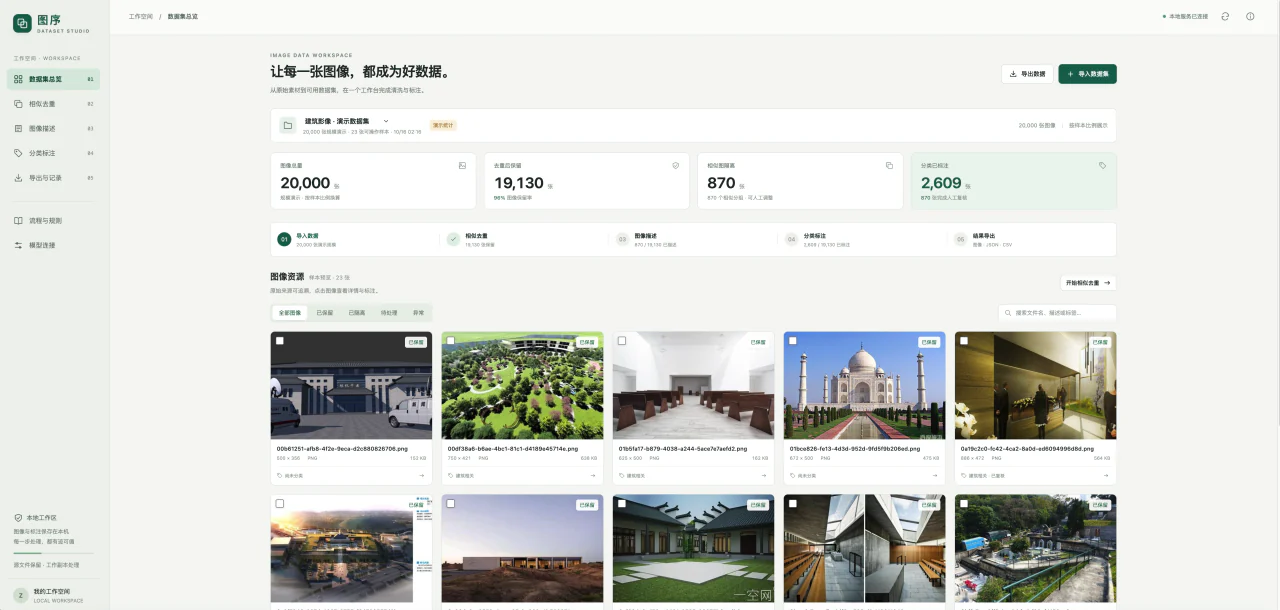Click the shield icon beside 本地工作区
Screen dimensions: 1280x610
point(18,518)
